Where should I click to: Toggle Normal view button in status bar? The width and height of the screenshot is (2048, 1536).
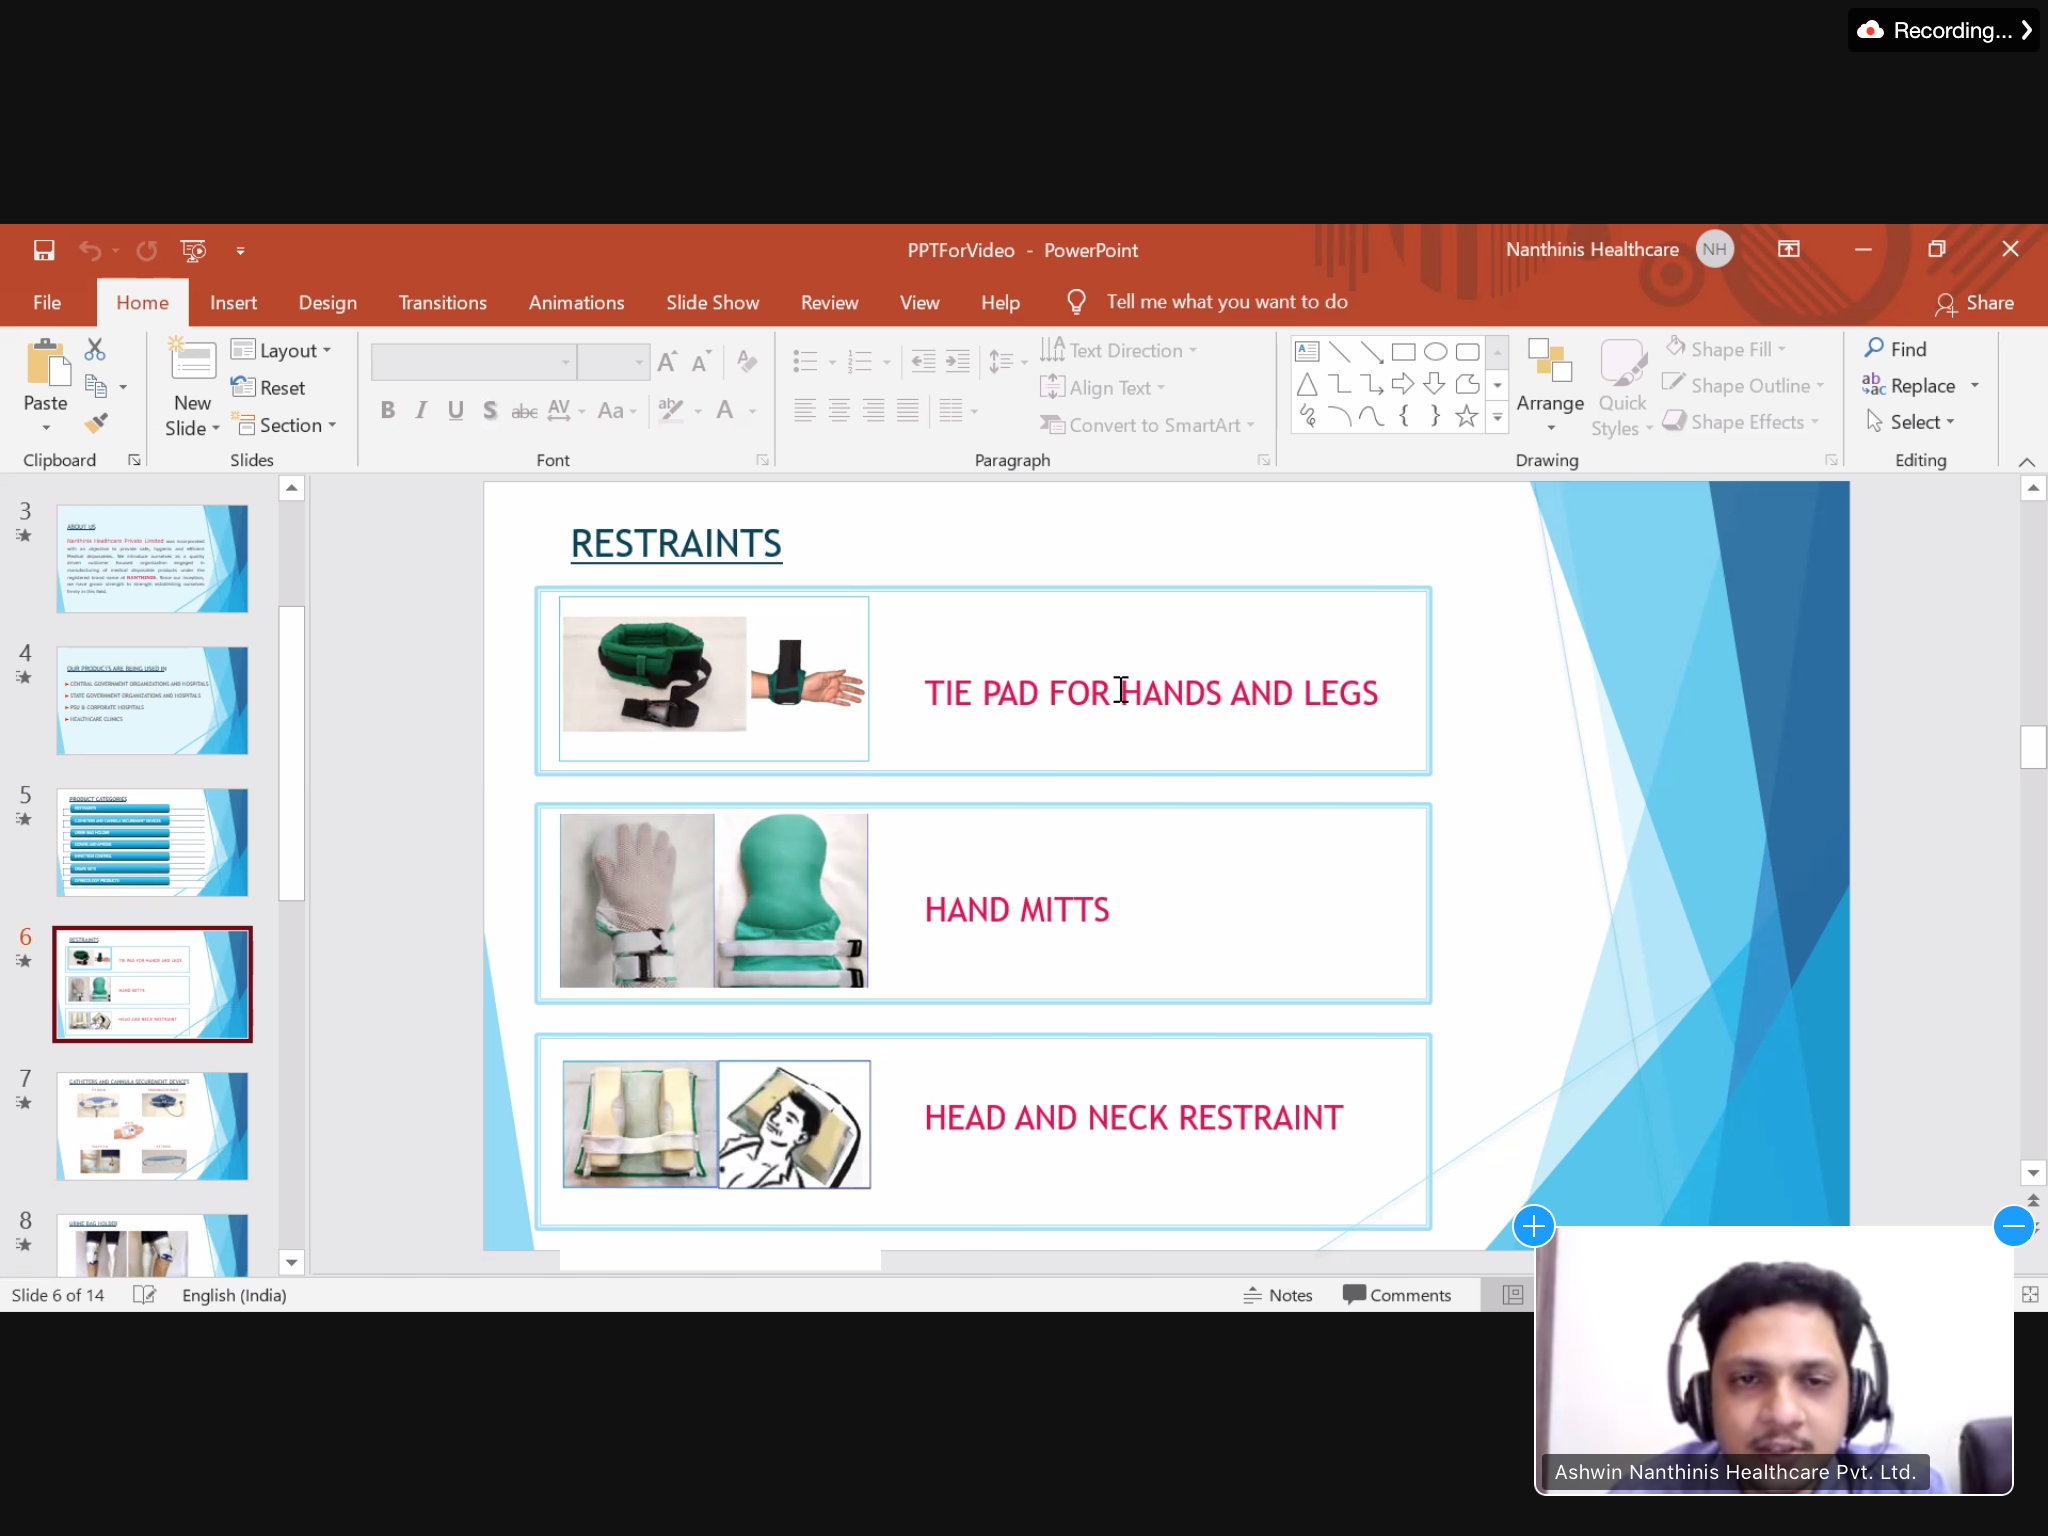click(1513, 1295)
